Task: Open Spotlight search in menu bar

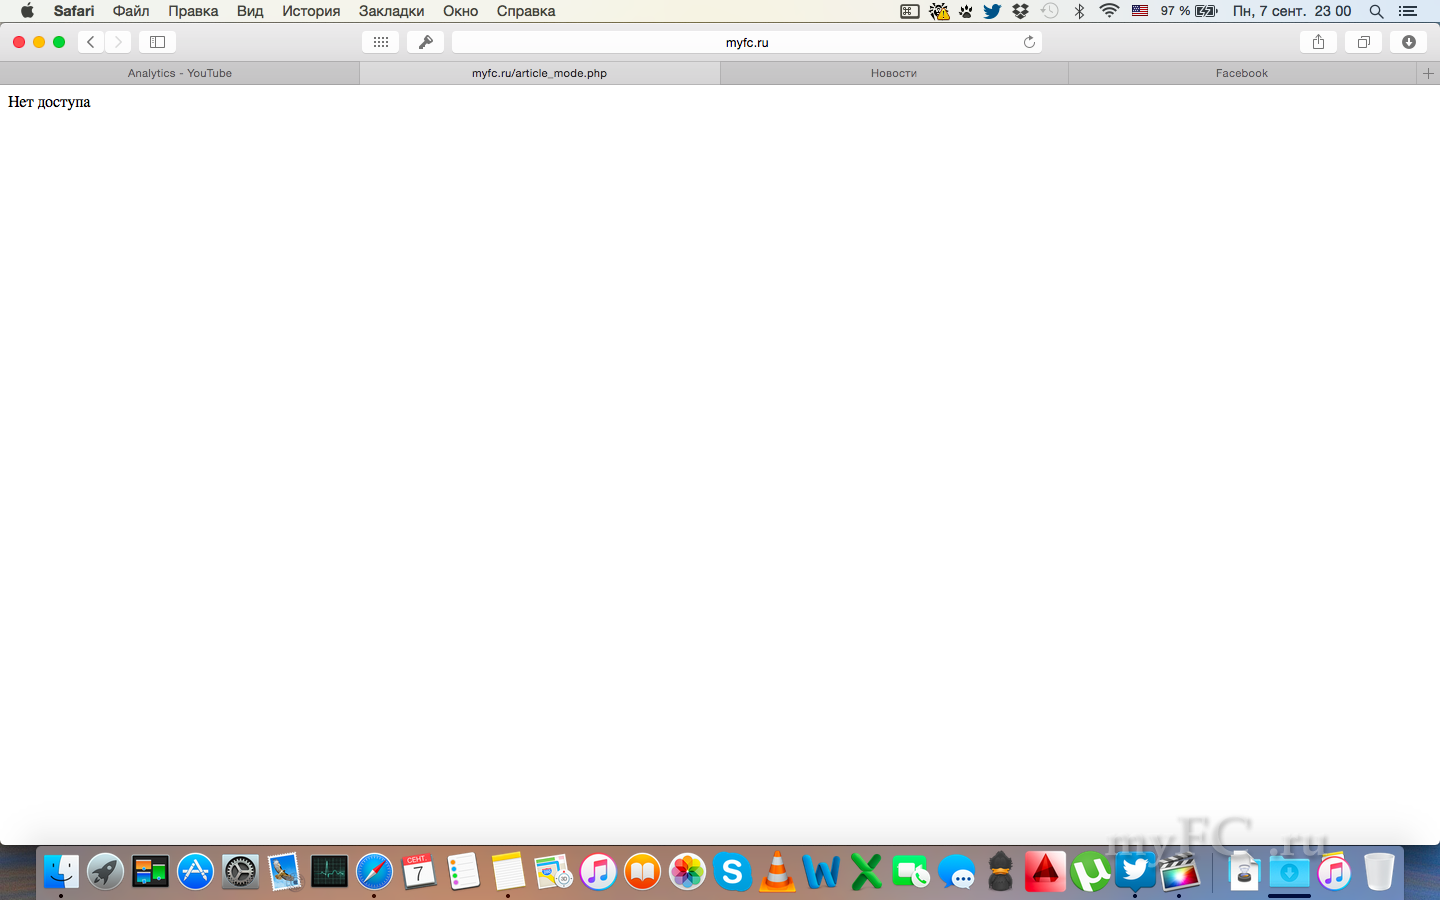Action: [1376, 11]
